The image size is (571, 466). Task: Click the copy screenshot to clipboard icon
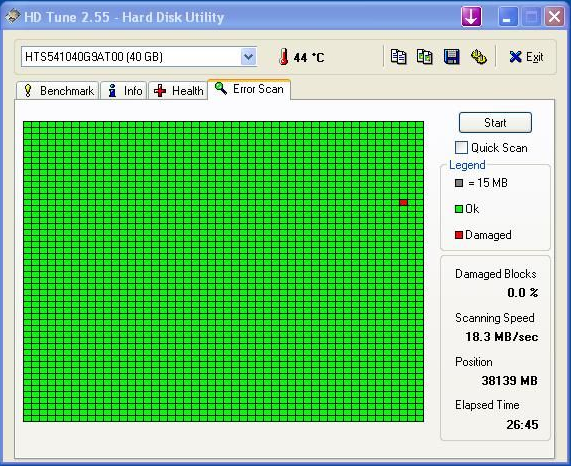(425, 57)
